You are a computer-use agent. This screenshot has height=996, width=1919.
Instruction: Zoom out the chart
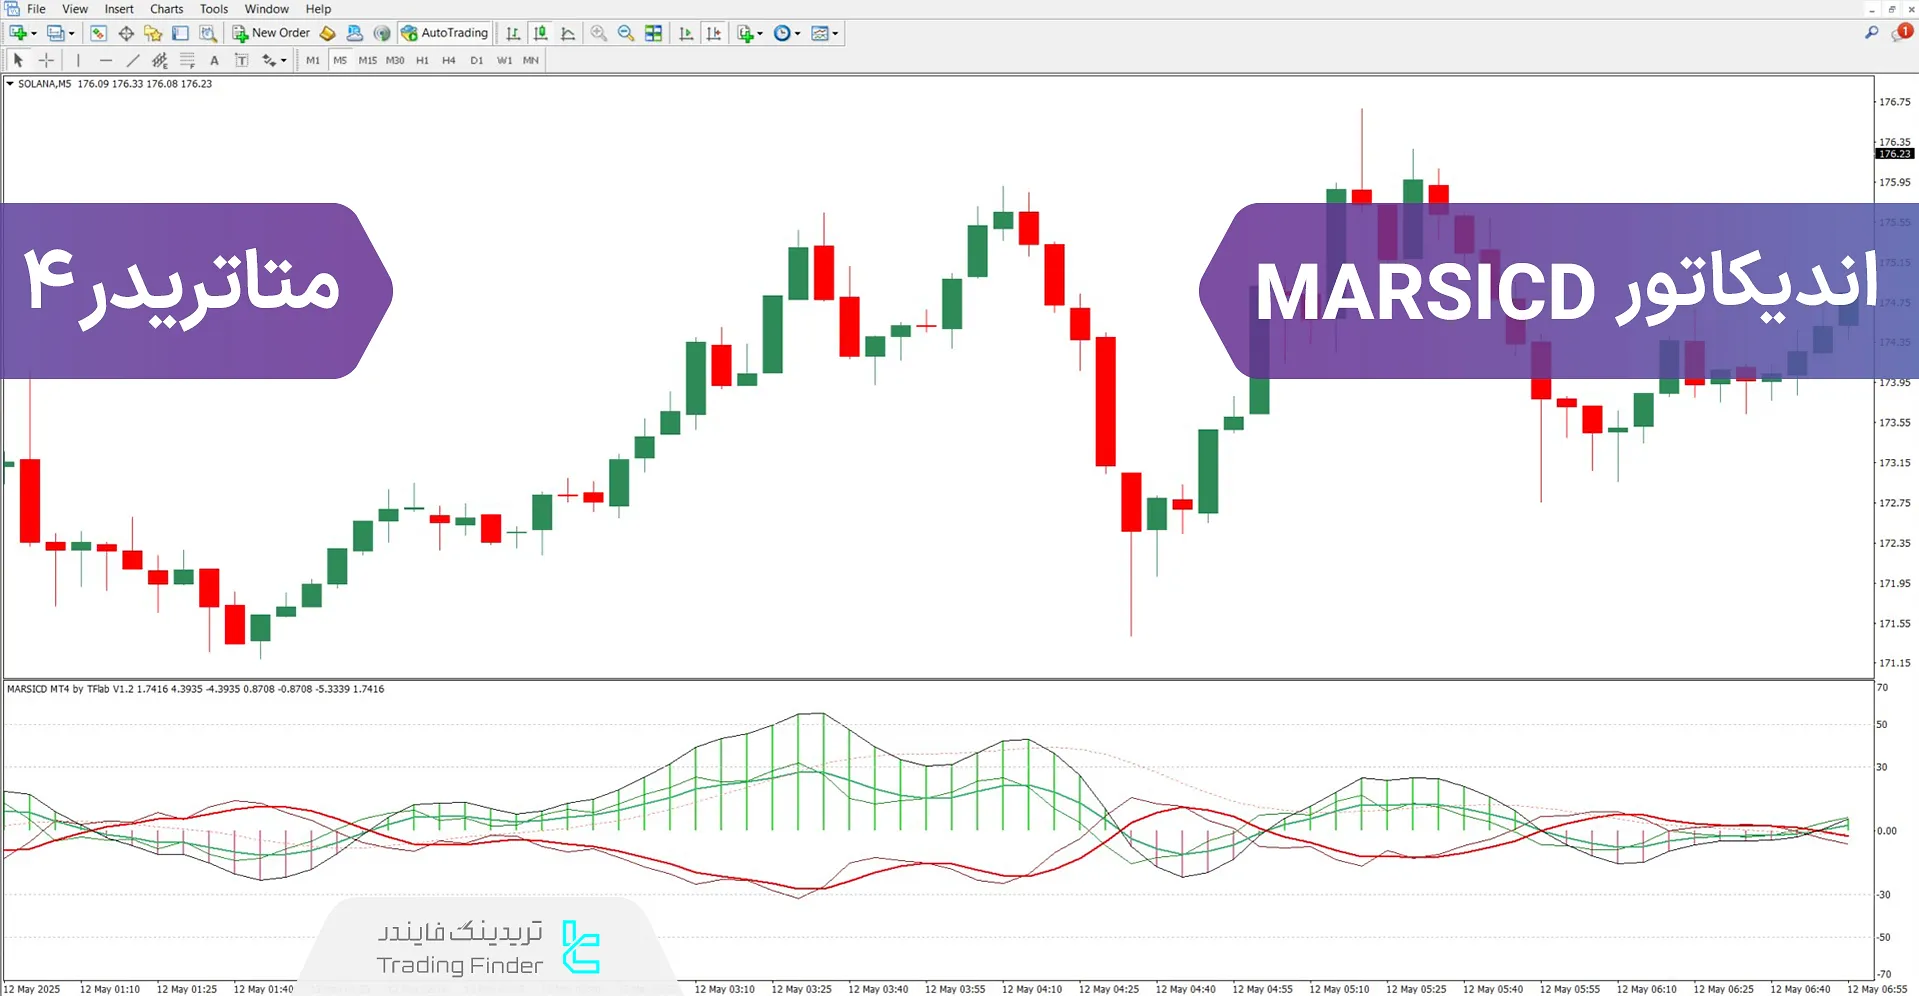pyautogui.click(x=624, y=33)
